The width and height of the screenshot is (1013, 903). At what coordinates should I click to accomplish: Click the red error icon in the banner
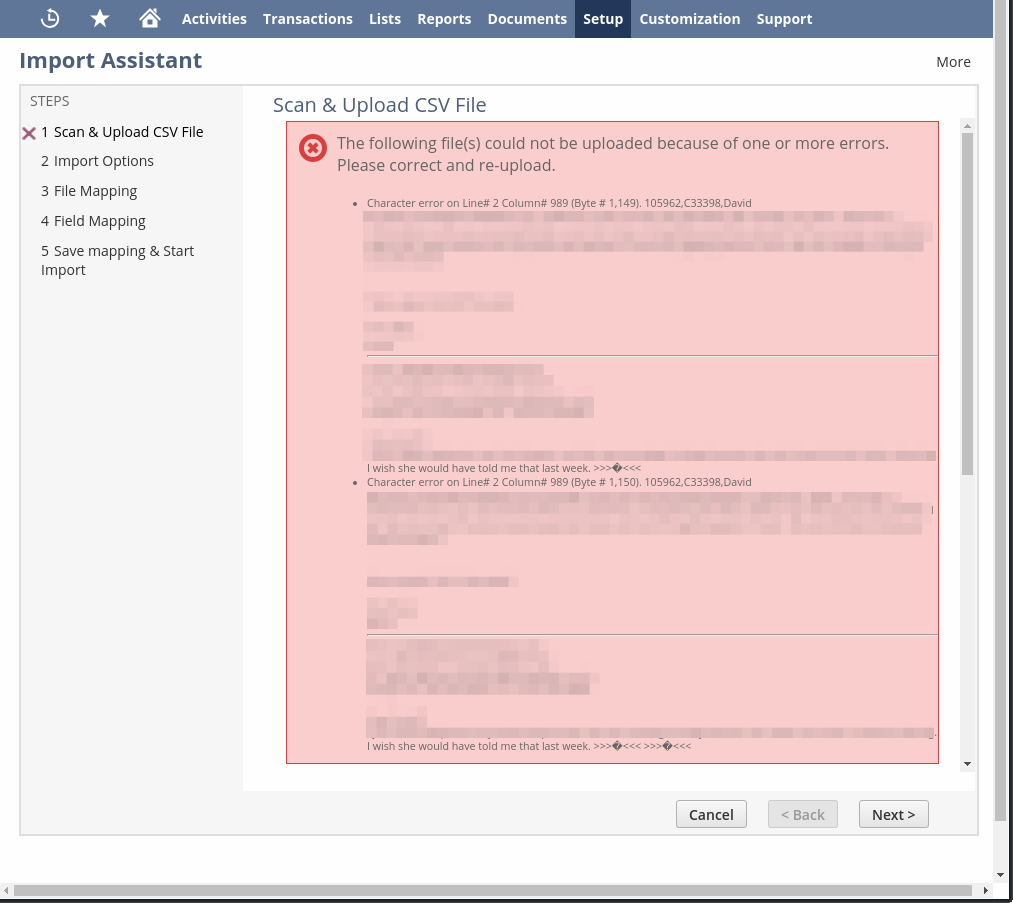312,147
